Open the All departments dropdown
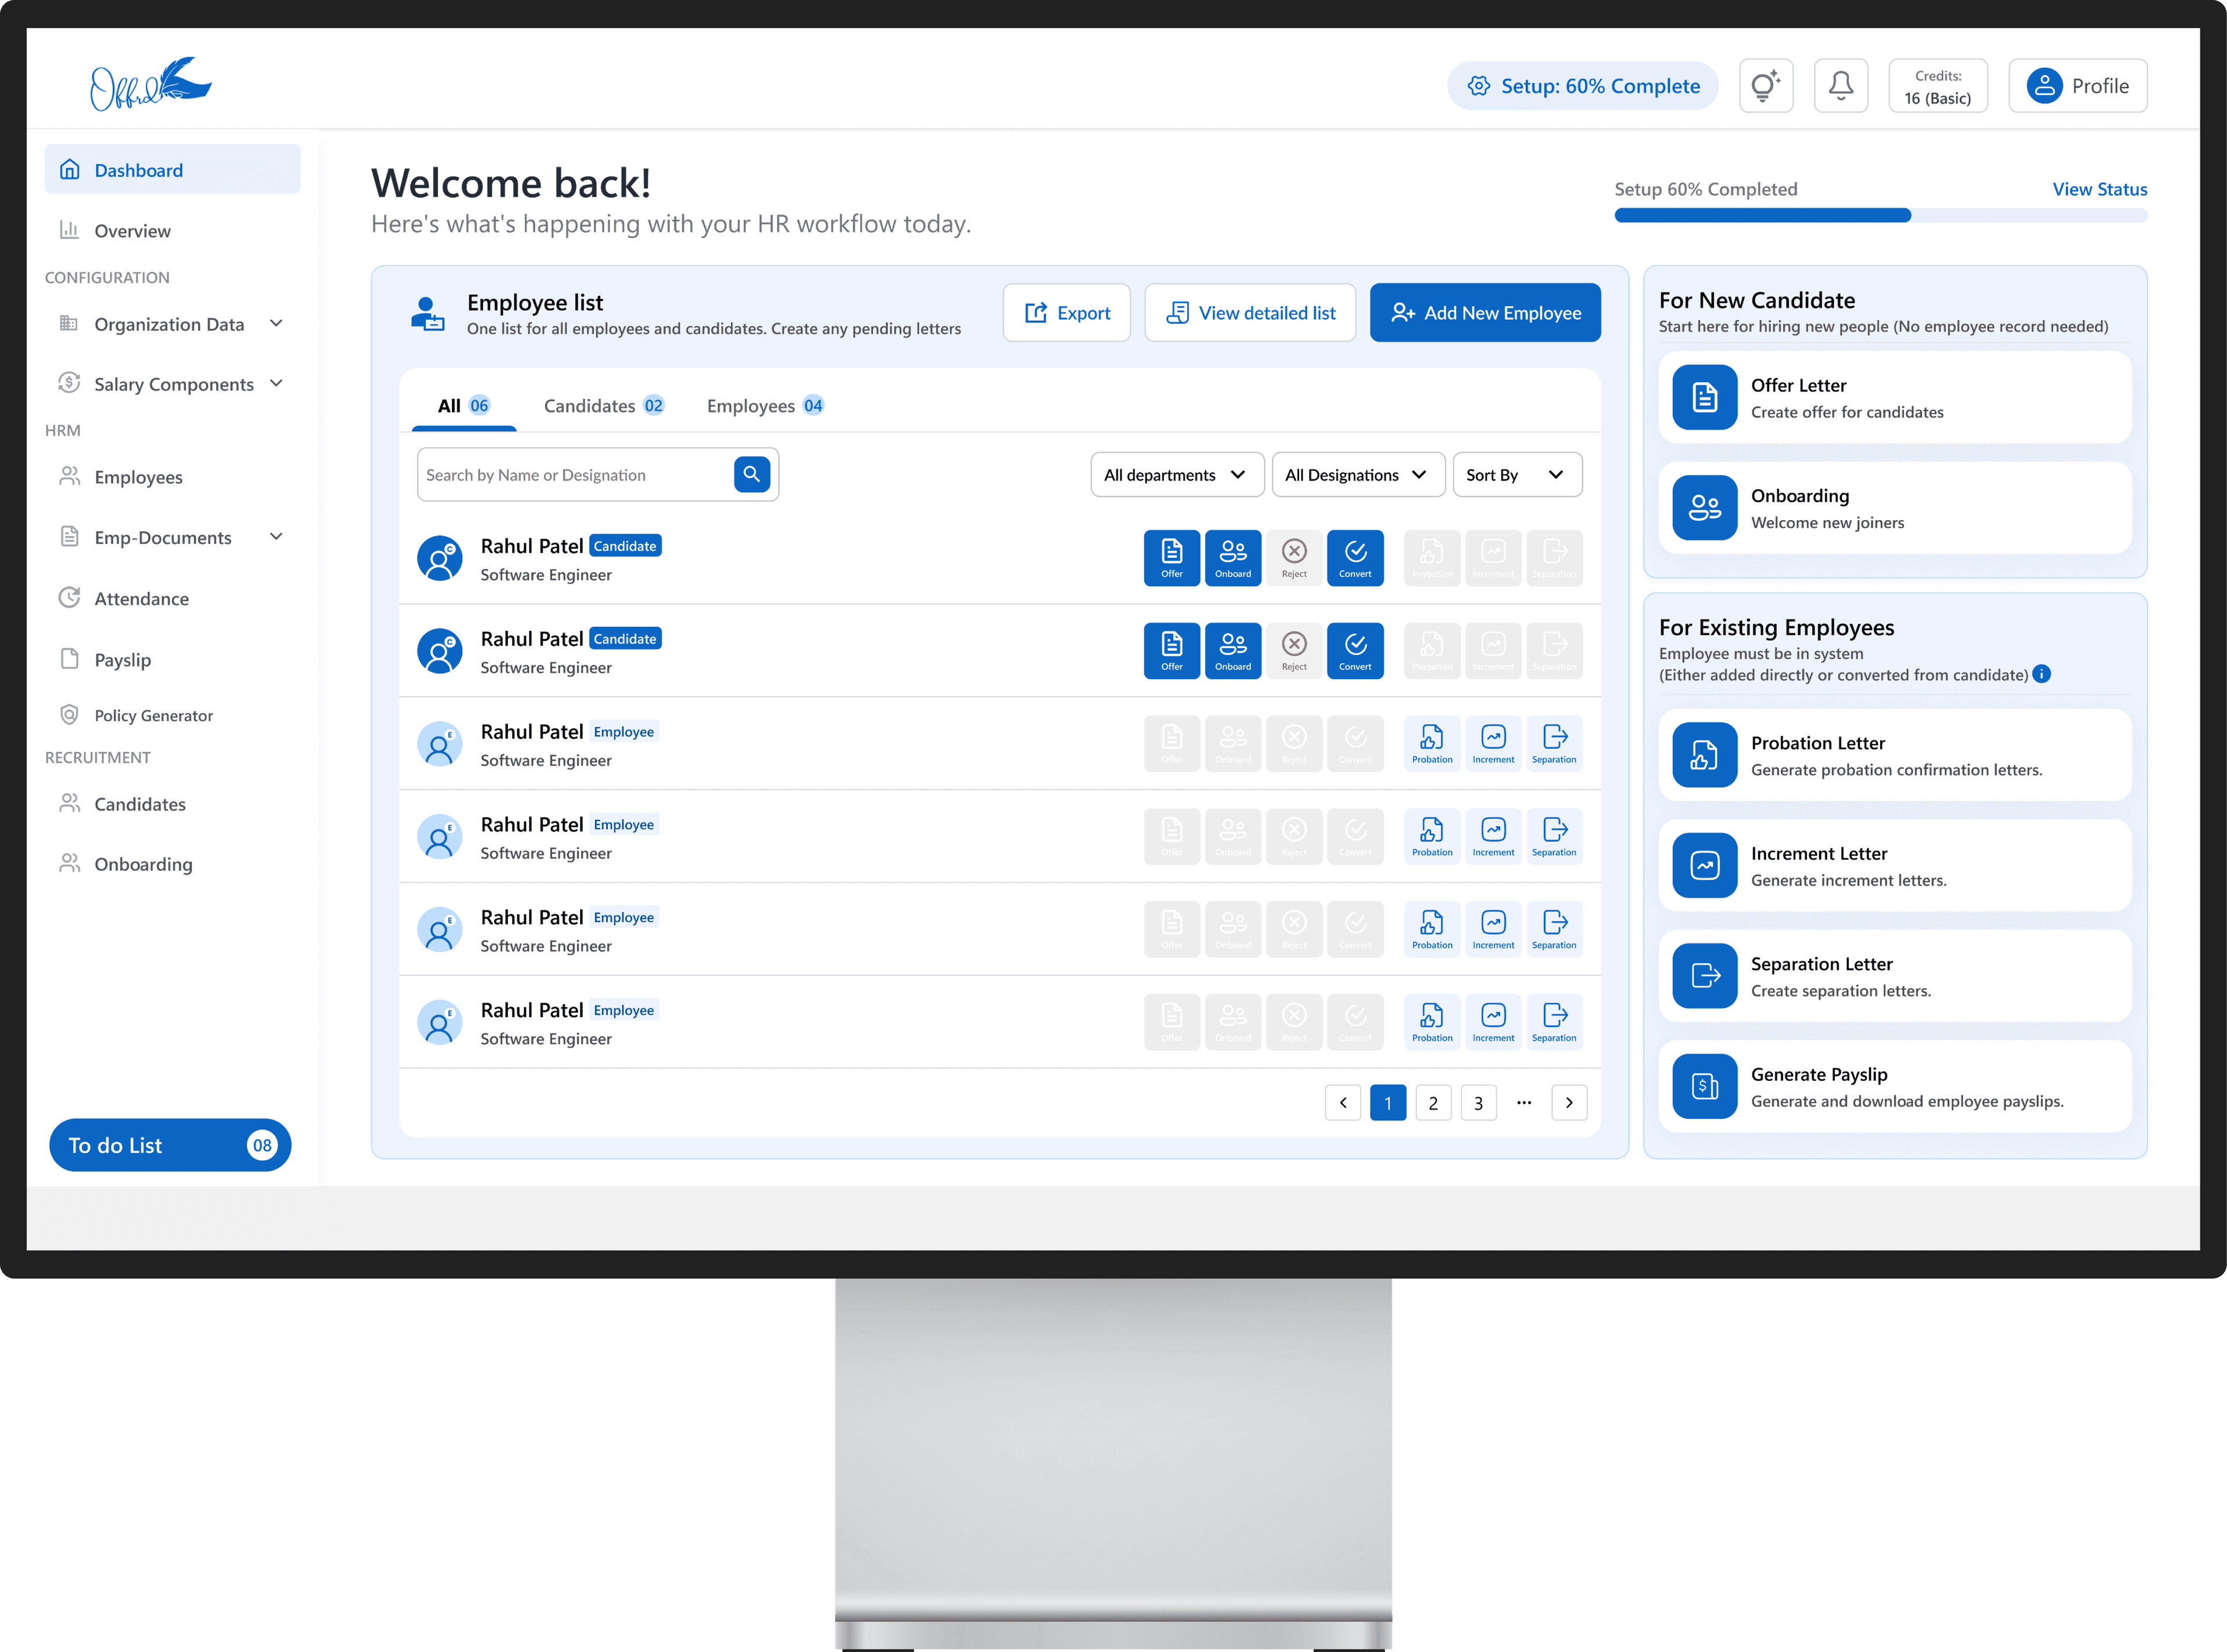 1177,475
